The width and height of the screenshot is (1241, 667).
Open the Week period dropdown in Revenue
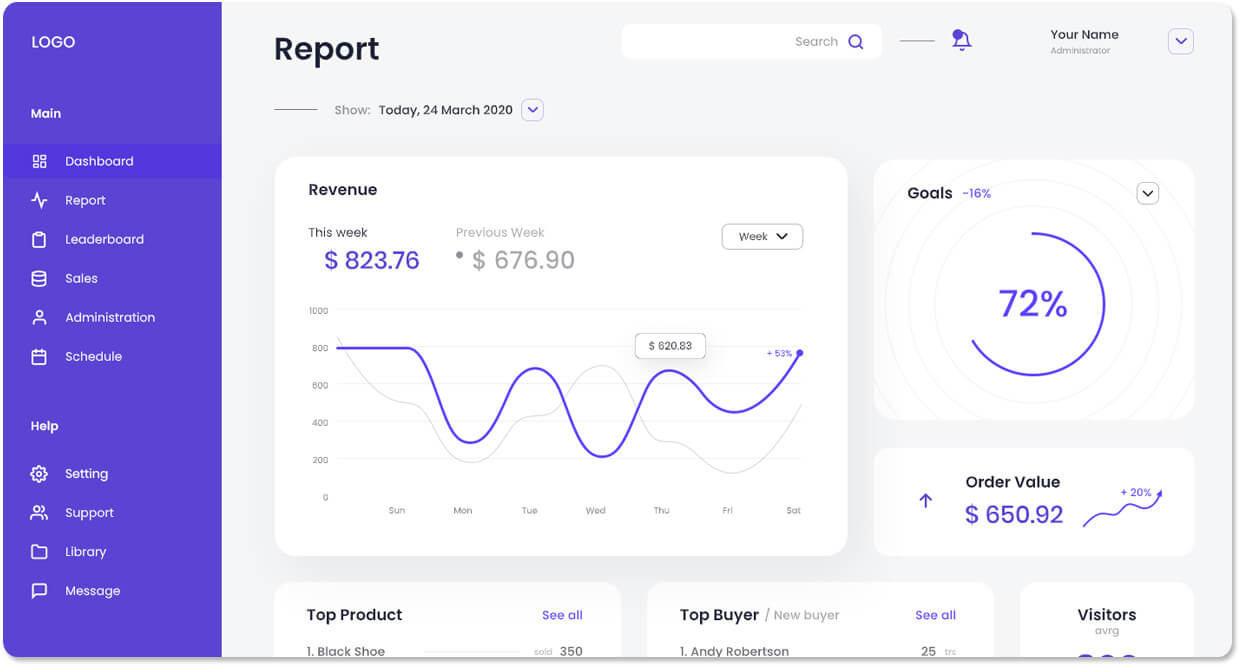(x=762, y=237)
